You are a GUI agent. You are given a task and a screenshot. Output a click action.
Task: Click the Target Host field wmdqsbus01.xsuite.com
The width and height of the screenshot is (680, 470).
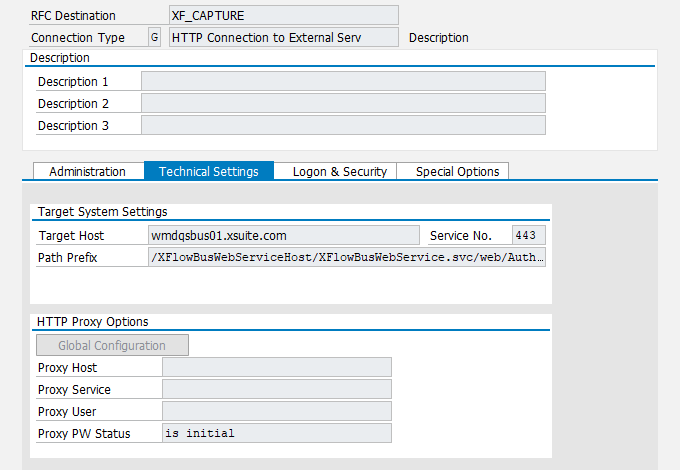(284, 235)
